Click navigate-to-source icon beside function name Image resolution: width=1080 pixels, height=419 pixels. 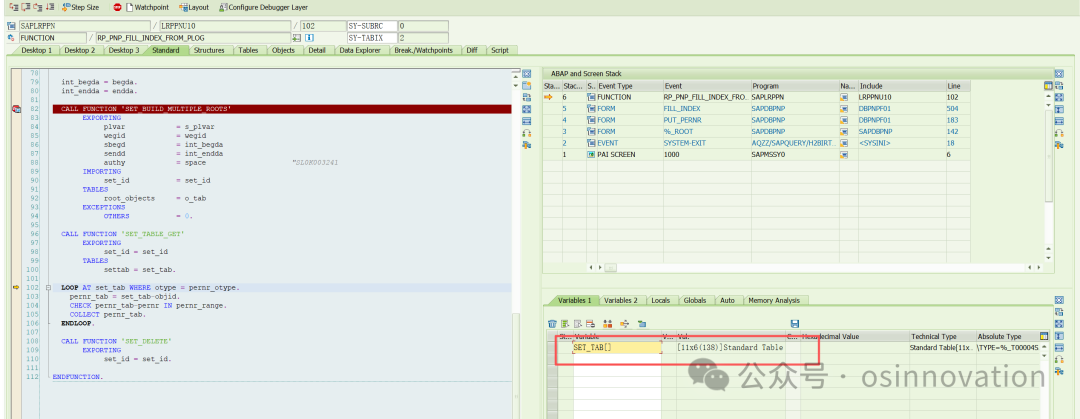click(297, 38)
